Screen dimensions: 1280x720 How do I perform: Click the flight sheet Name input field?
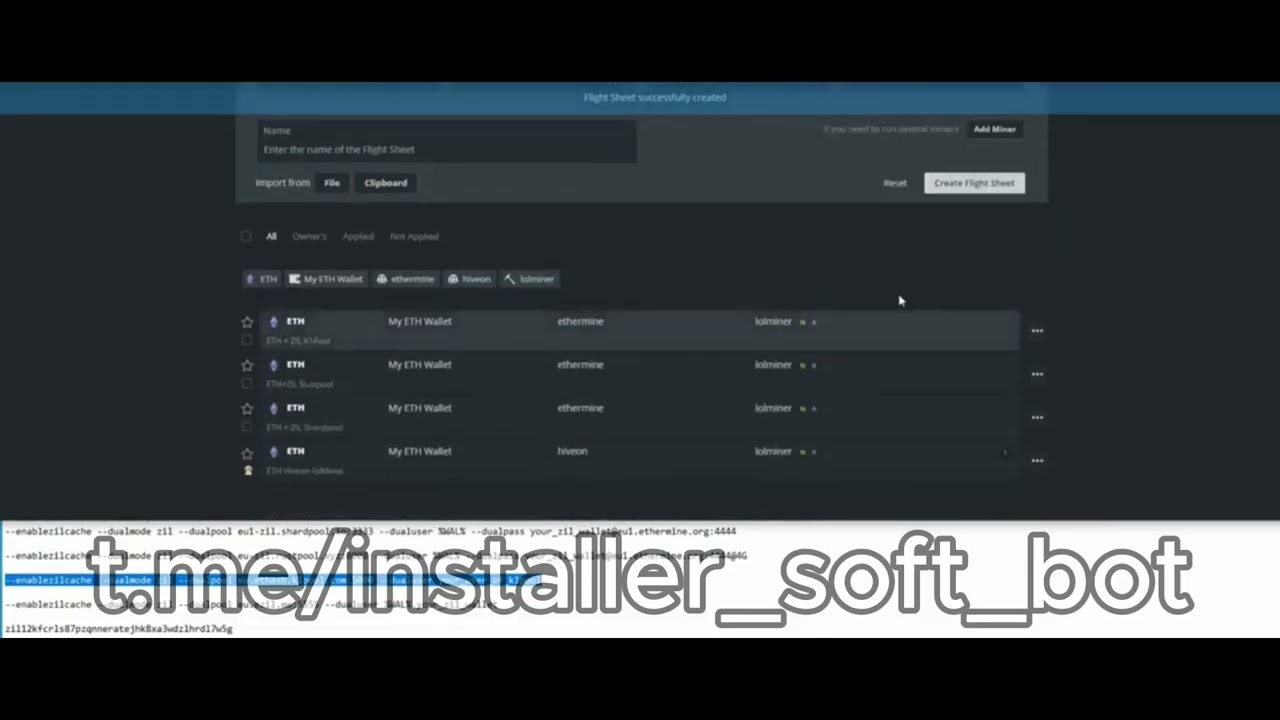pyautogui.click(x=447, y=141)
